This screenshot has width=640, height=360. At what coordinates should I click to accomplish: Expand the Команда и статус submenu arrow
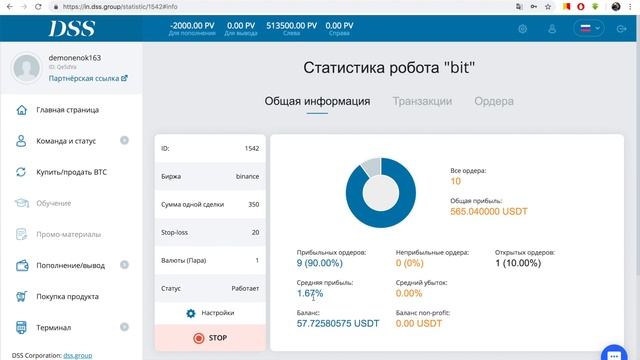(124, 140)
